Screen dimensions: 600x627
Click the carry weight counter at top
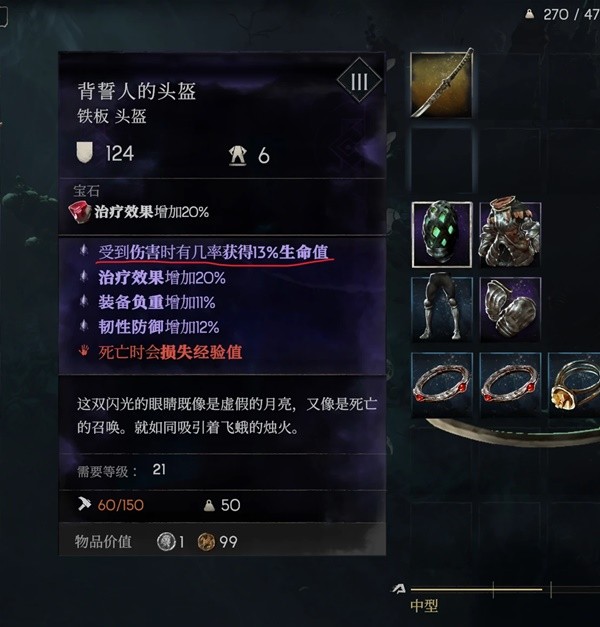click(x=564, y=15)
